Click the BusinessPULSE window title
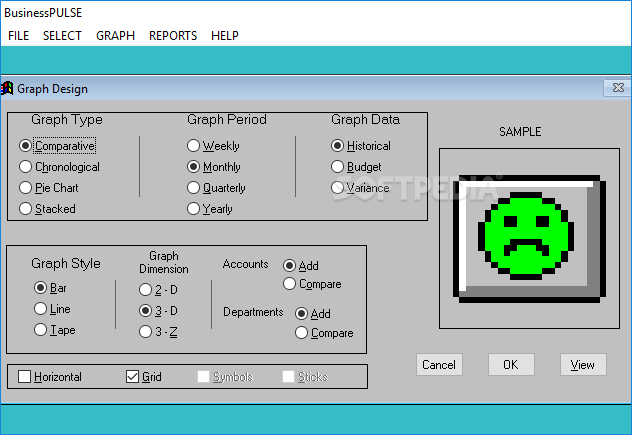The image size is (632, 435). (43, 13)
